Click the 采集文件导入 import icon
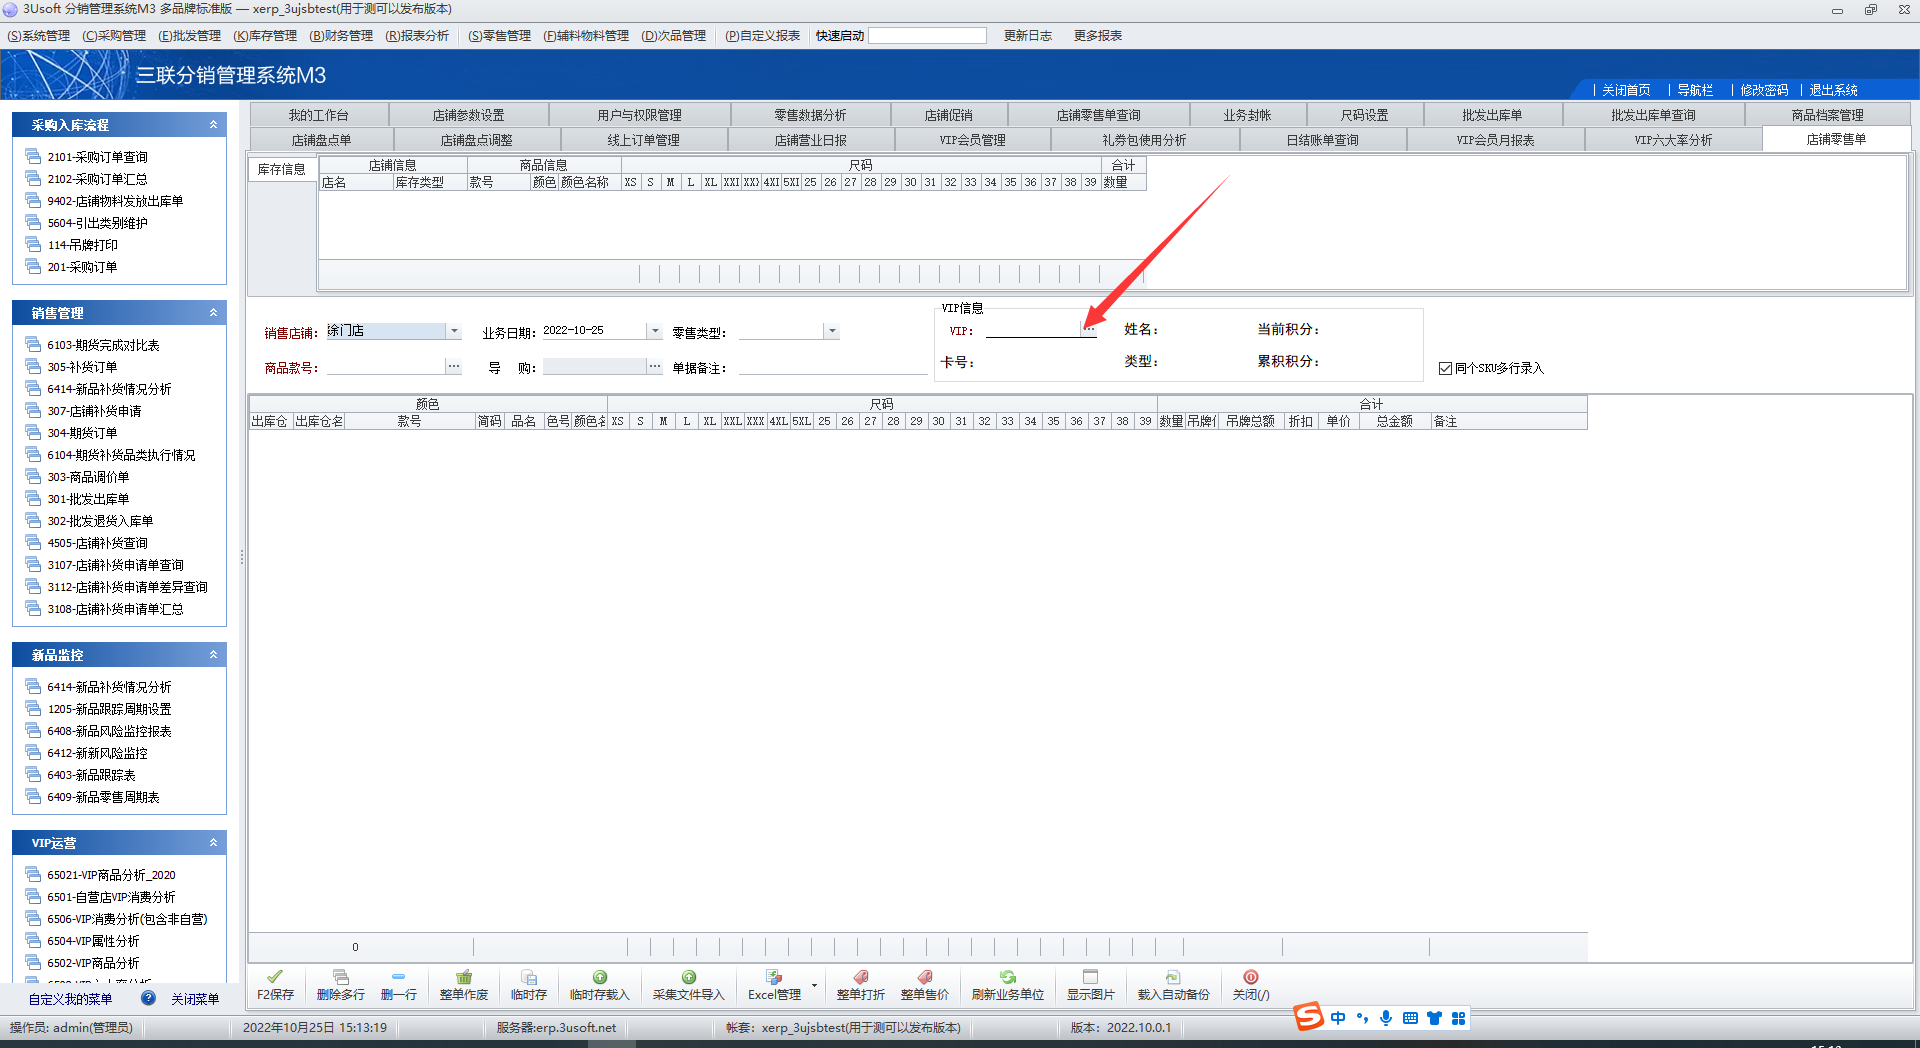 coord(689,977)
